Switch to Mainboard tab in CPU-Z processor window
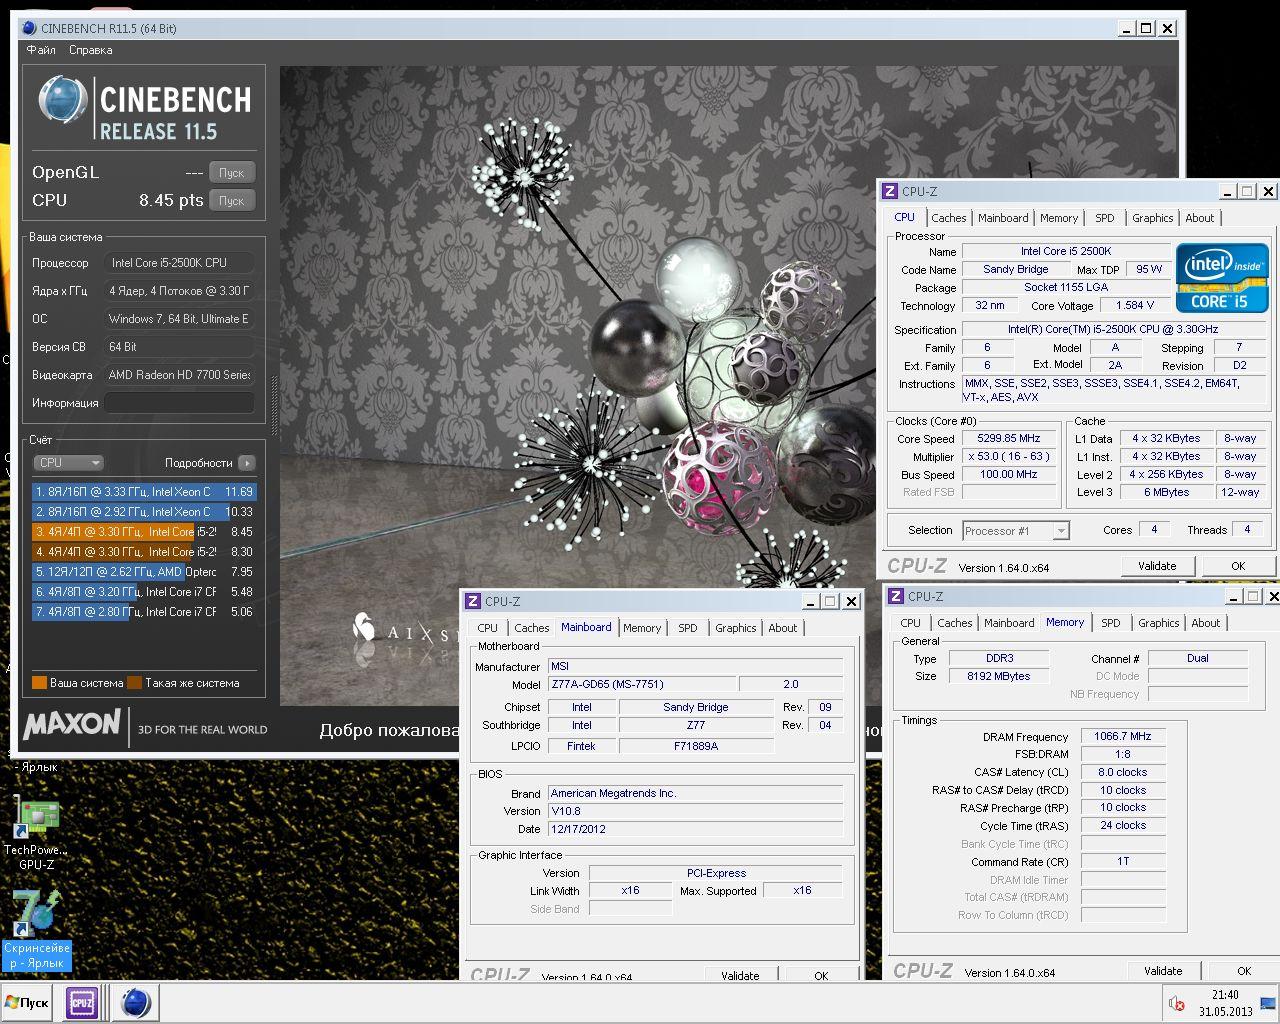Viewport: 1280px width, 1024px height. tap(1003, 218)
